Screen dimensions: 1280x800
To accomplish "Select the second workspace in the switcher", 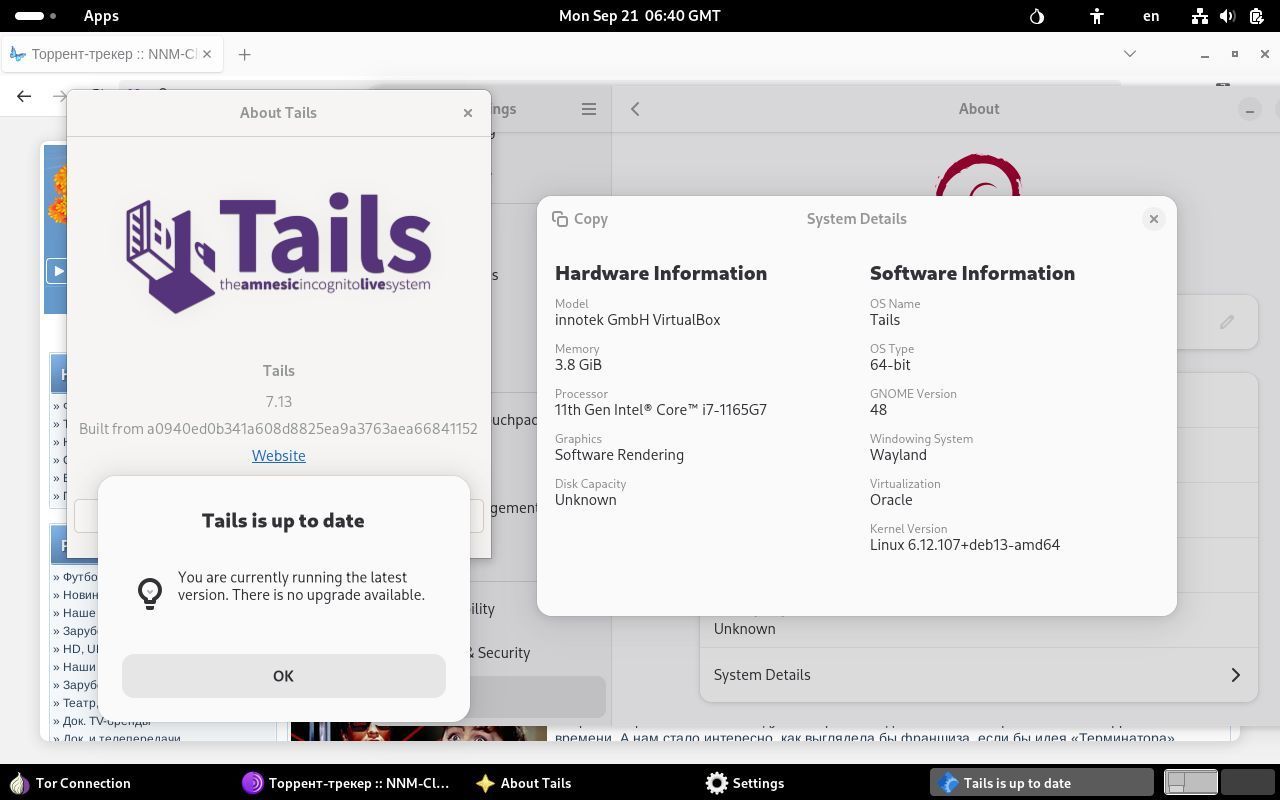I will click(1246, 782).
